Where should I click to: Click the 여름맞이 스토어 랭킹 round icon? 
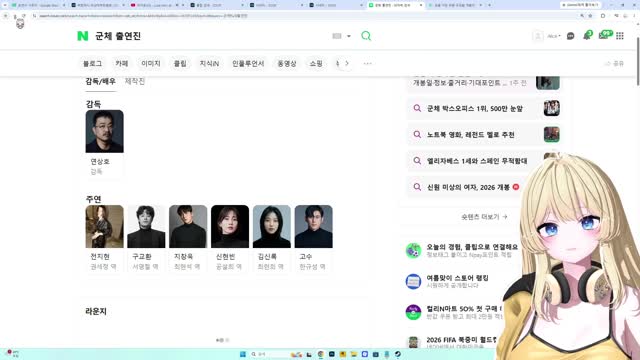[413, 282]
